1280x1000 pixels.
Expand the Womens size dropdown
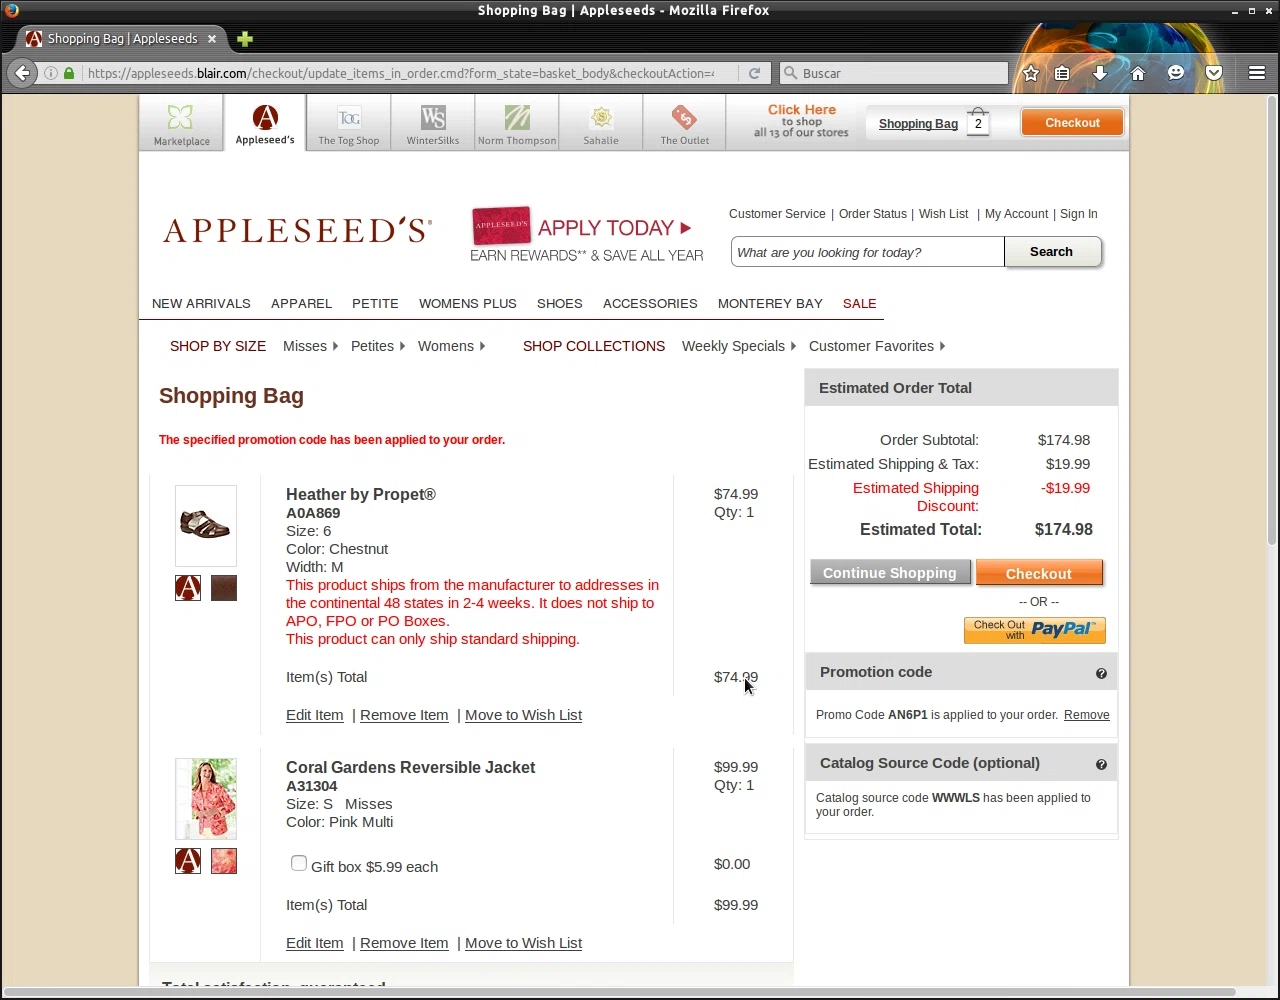(451, 346)
